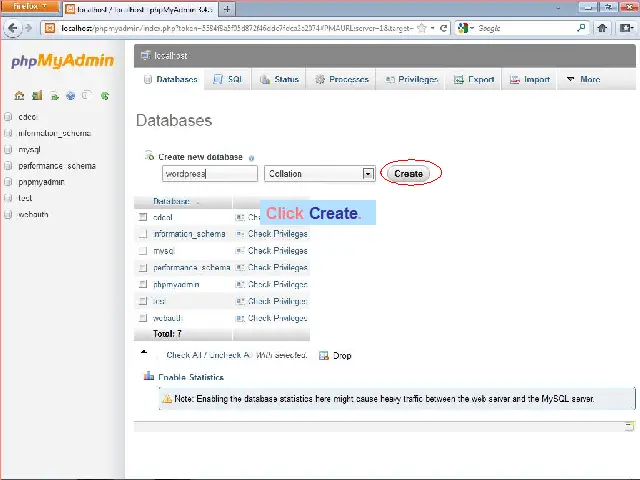This screenshot has height=480, width=640.
Task: Open the performance_schema database in sidebar
Action: tap(57, 166)
